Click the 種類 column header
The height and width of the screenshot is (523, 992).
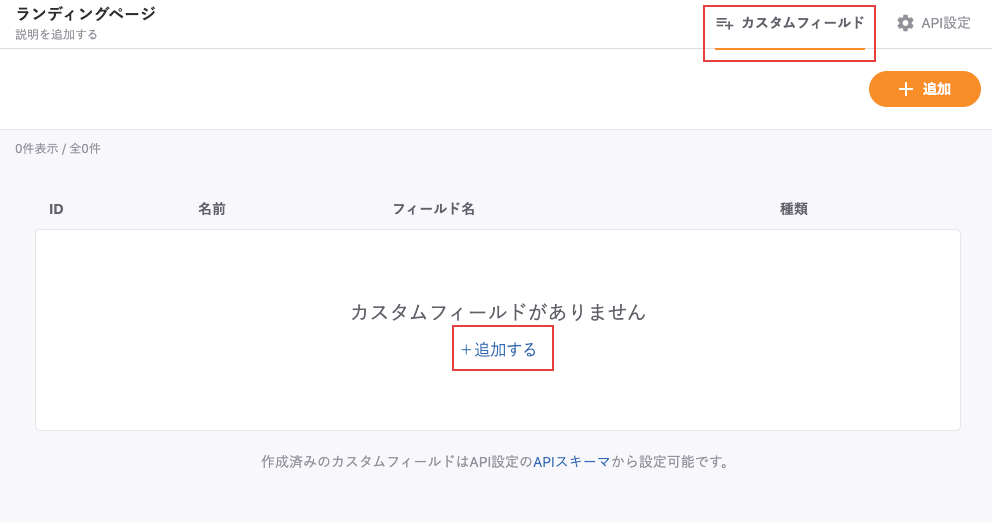pyautogui.click(x=794, y=209)
